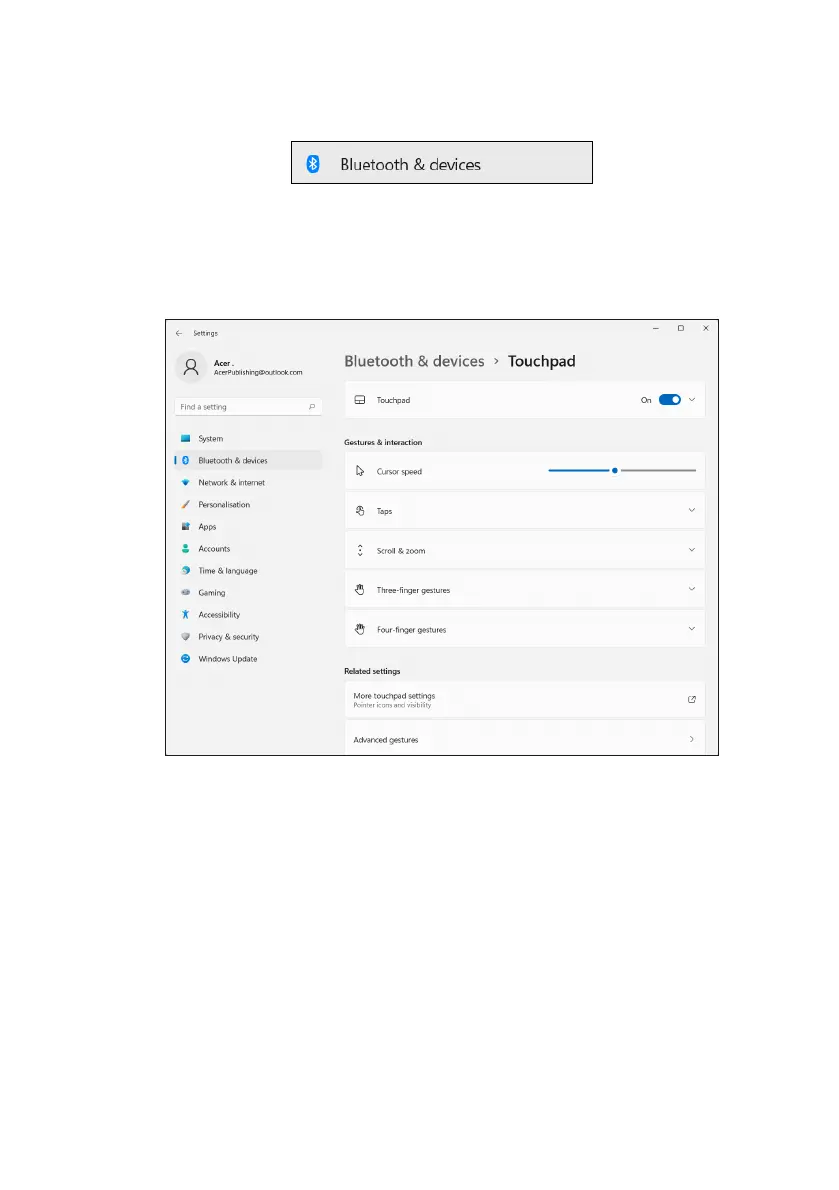
Task: Open Apps in the settings sidebar
Action: [207, 527]
